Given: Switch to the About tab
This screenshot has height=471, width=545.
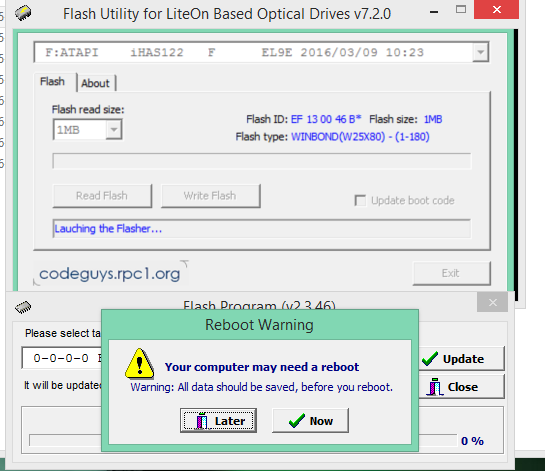Looking at the screenshot, I should point(95,83).
